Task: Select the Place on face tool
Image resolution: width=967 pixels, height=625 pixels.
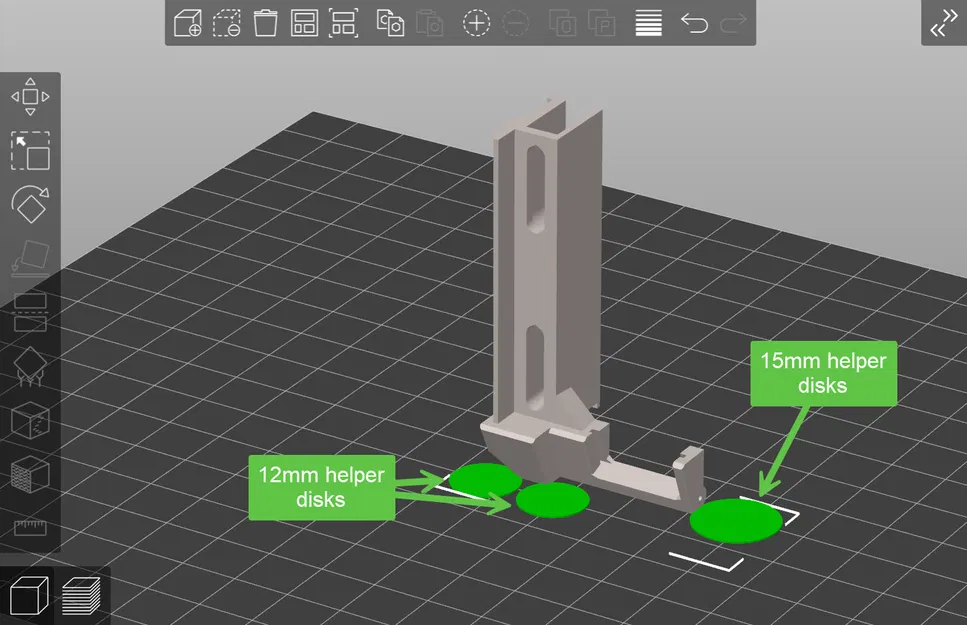Action: 30,259
